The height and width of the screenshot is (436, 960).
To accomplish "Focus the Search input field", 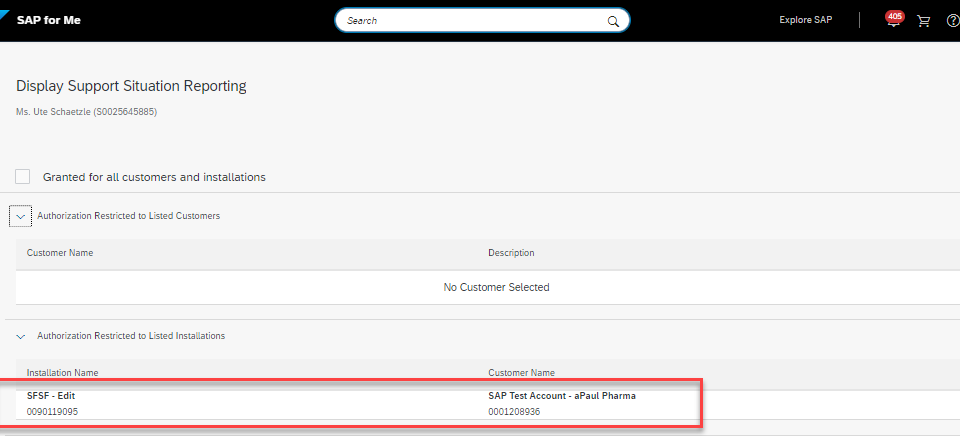I will coord(482,20).
